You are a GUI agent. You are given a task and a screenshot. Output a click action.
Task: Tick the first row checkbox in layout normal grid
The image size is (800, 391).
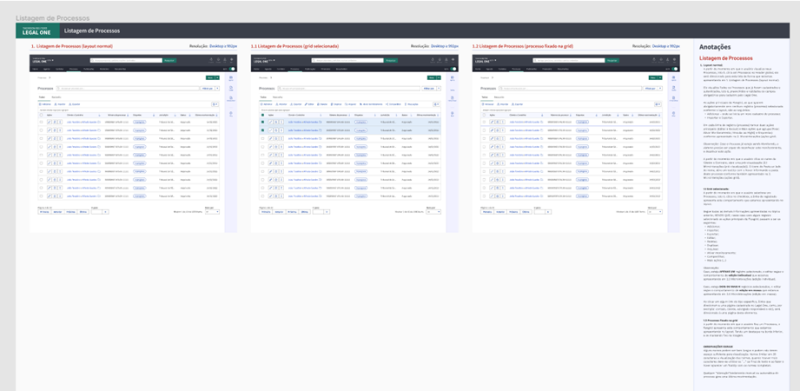(x=41, y=122)
